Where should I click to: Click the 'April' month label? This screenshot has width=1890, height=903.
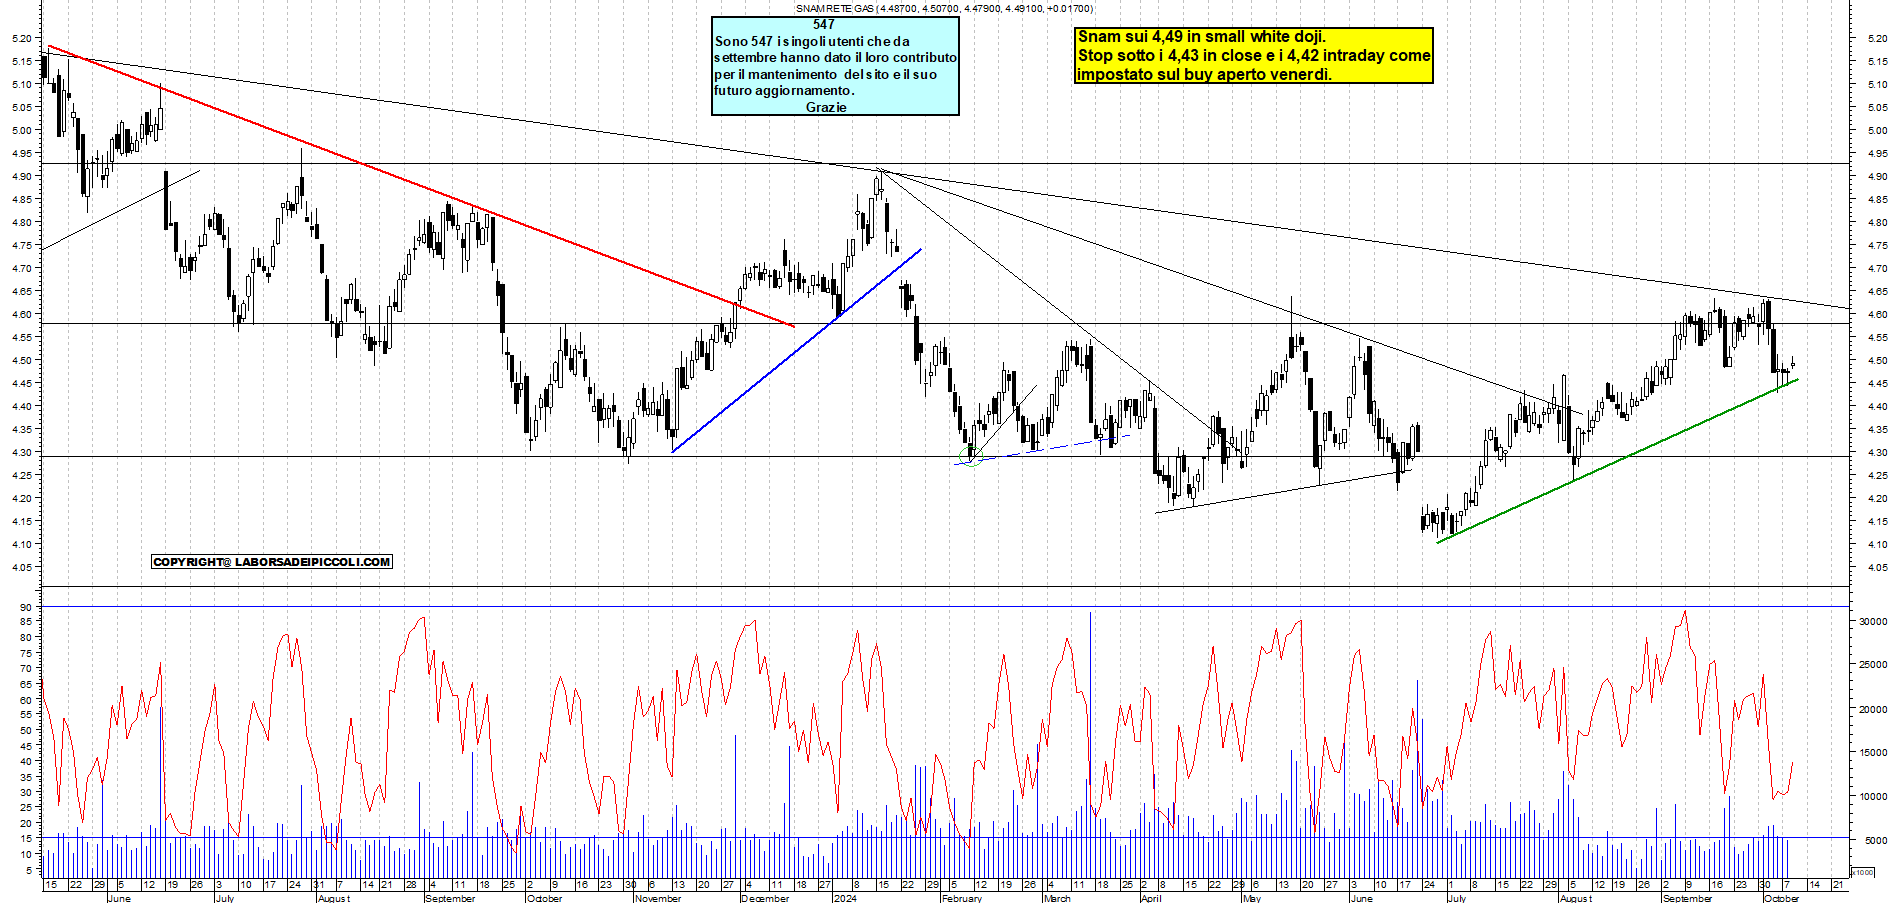[1151, 898]
